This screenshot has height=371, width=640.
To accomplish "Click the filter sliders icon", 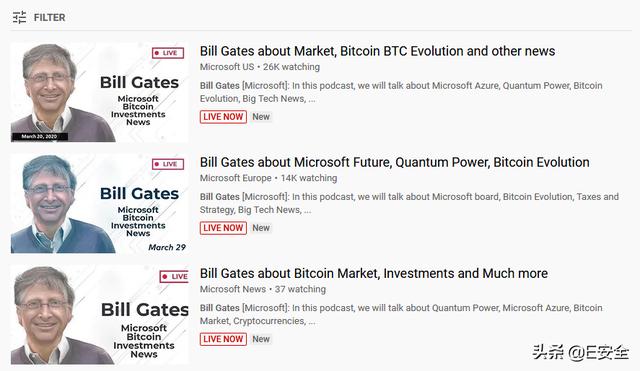I will point(19,18).
